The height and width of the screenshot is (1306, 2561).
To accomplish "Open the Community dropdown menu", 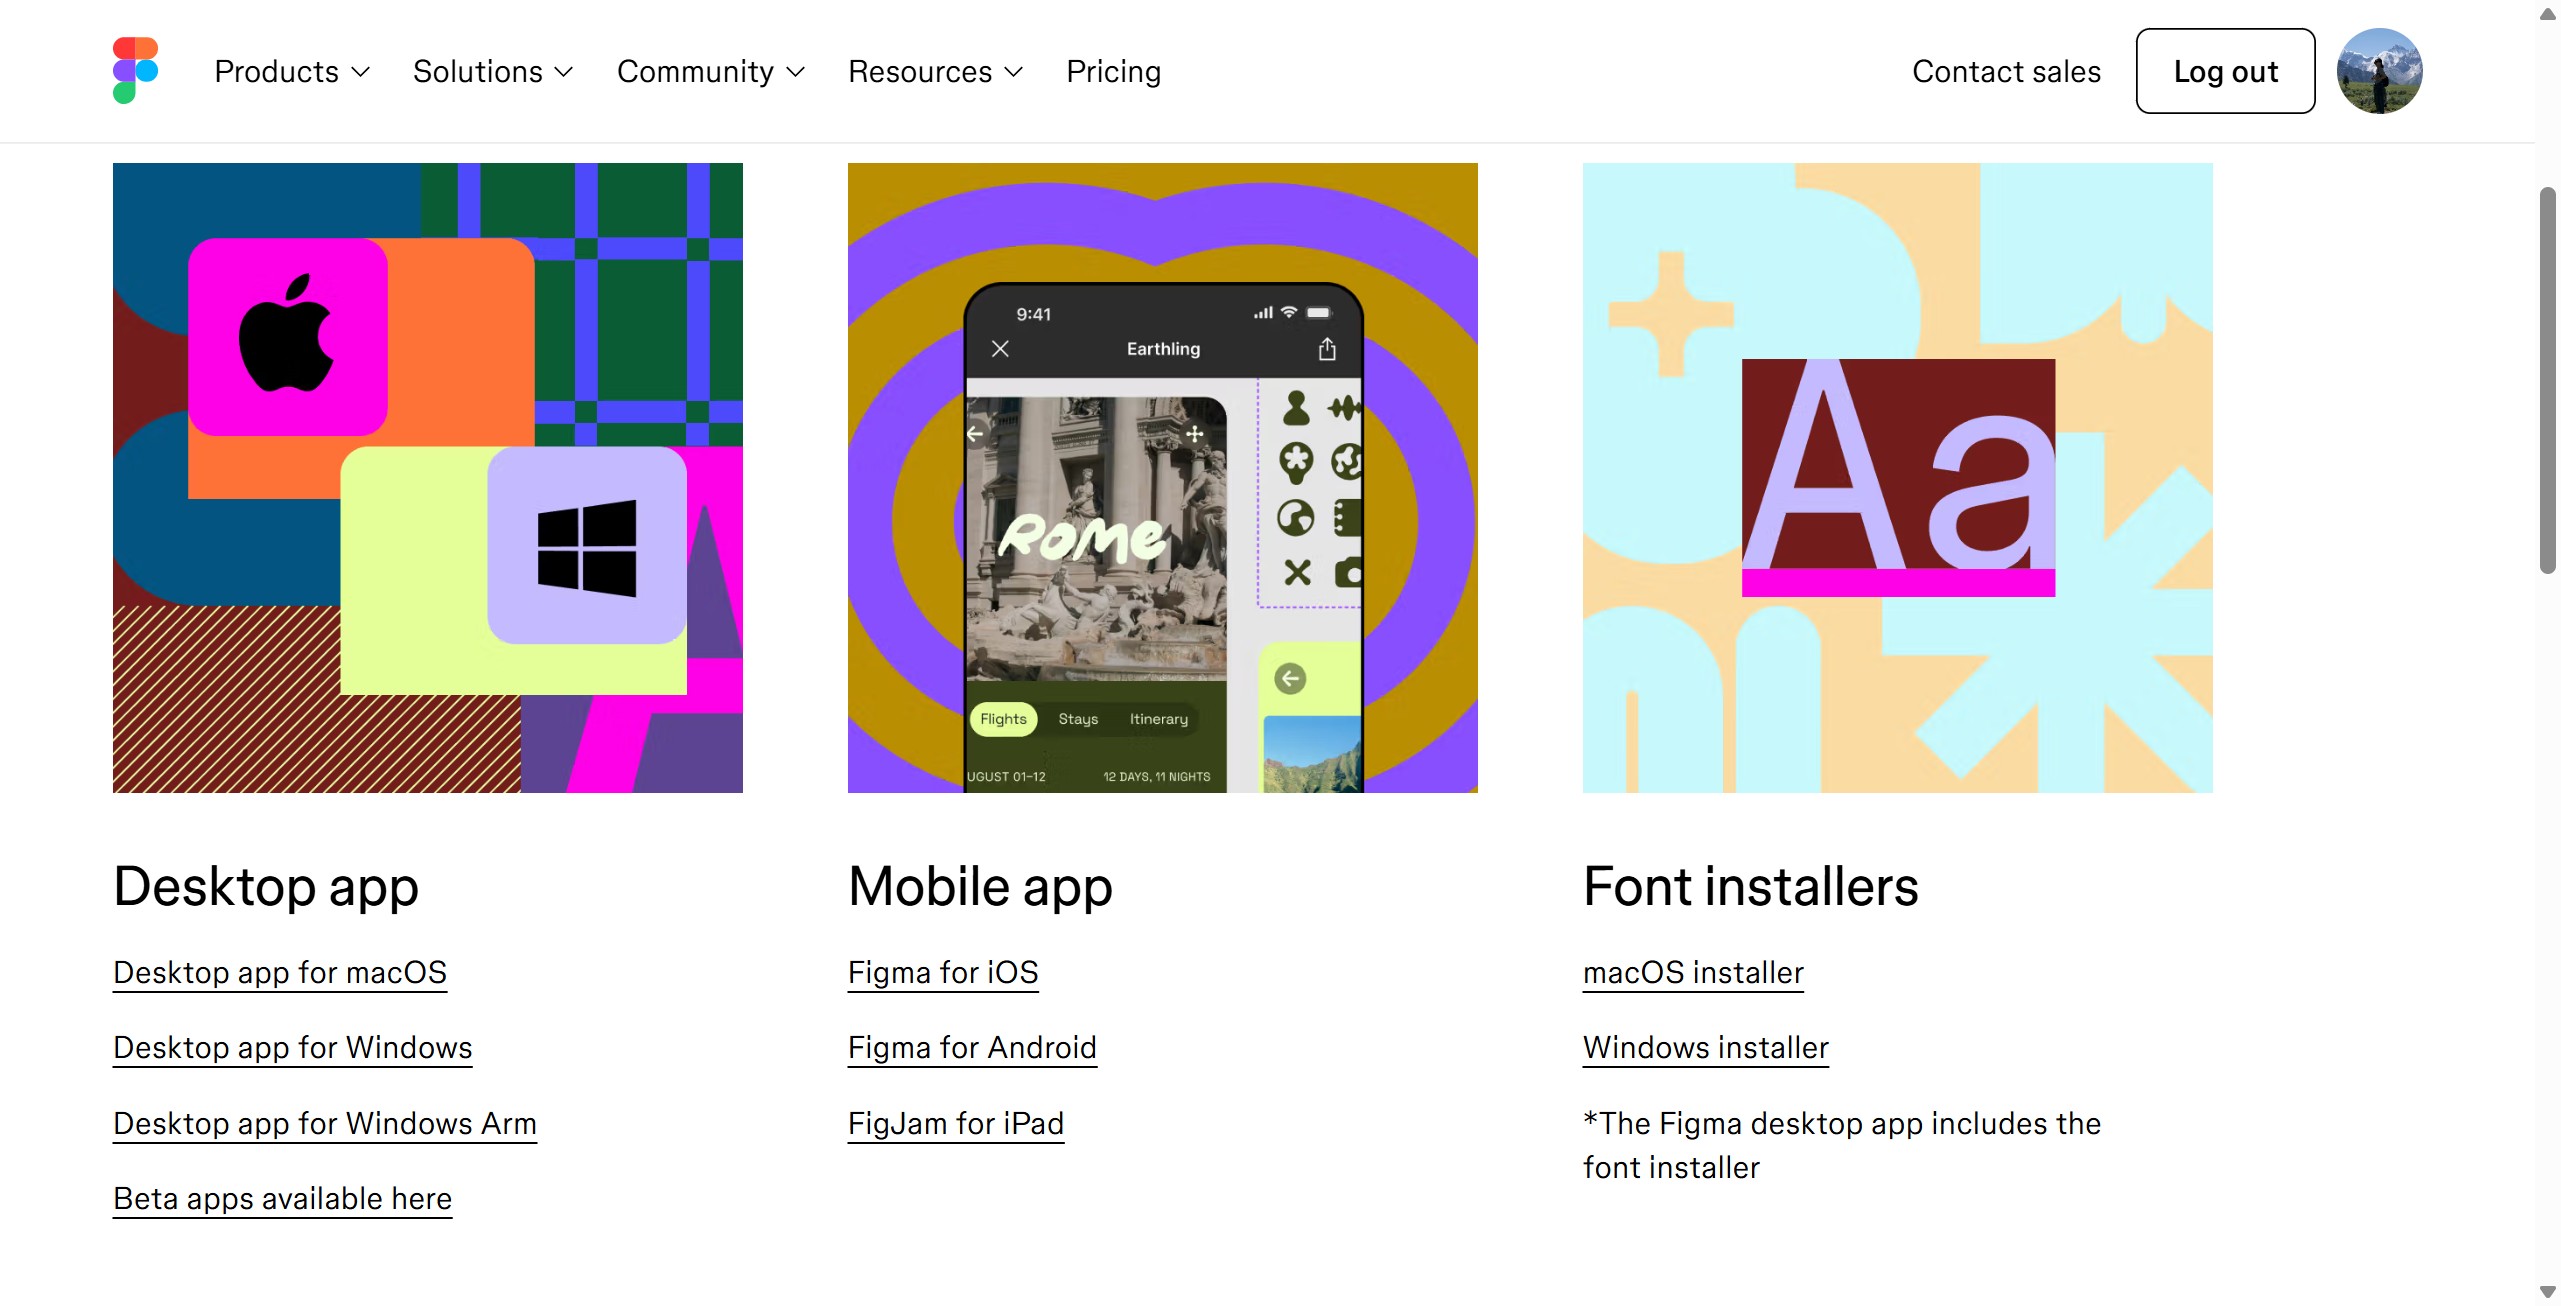I will coord(710,72).
